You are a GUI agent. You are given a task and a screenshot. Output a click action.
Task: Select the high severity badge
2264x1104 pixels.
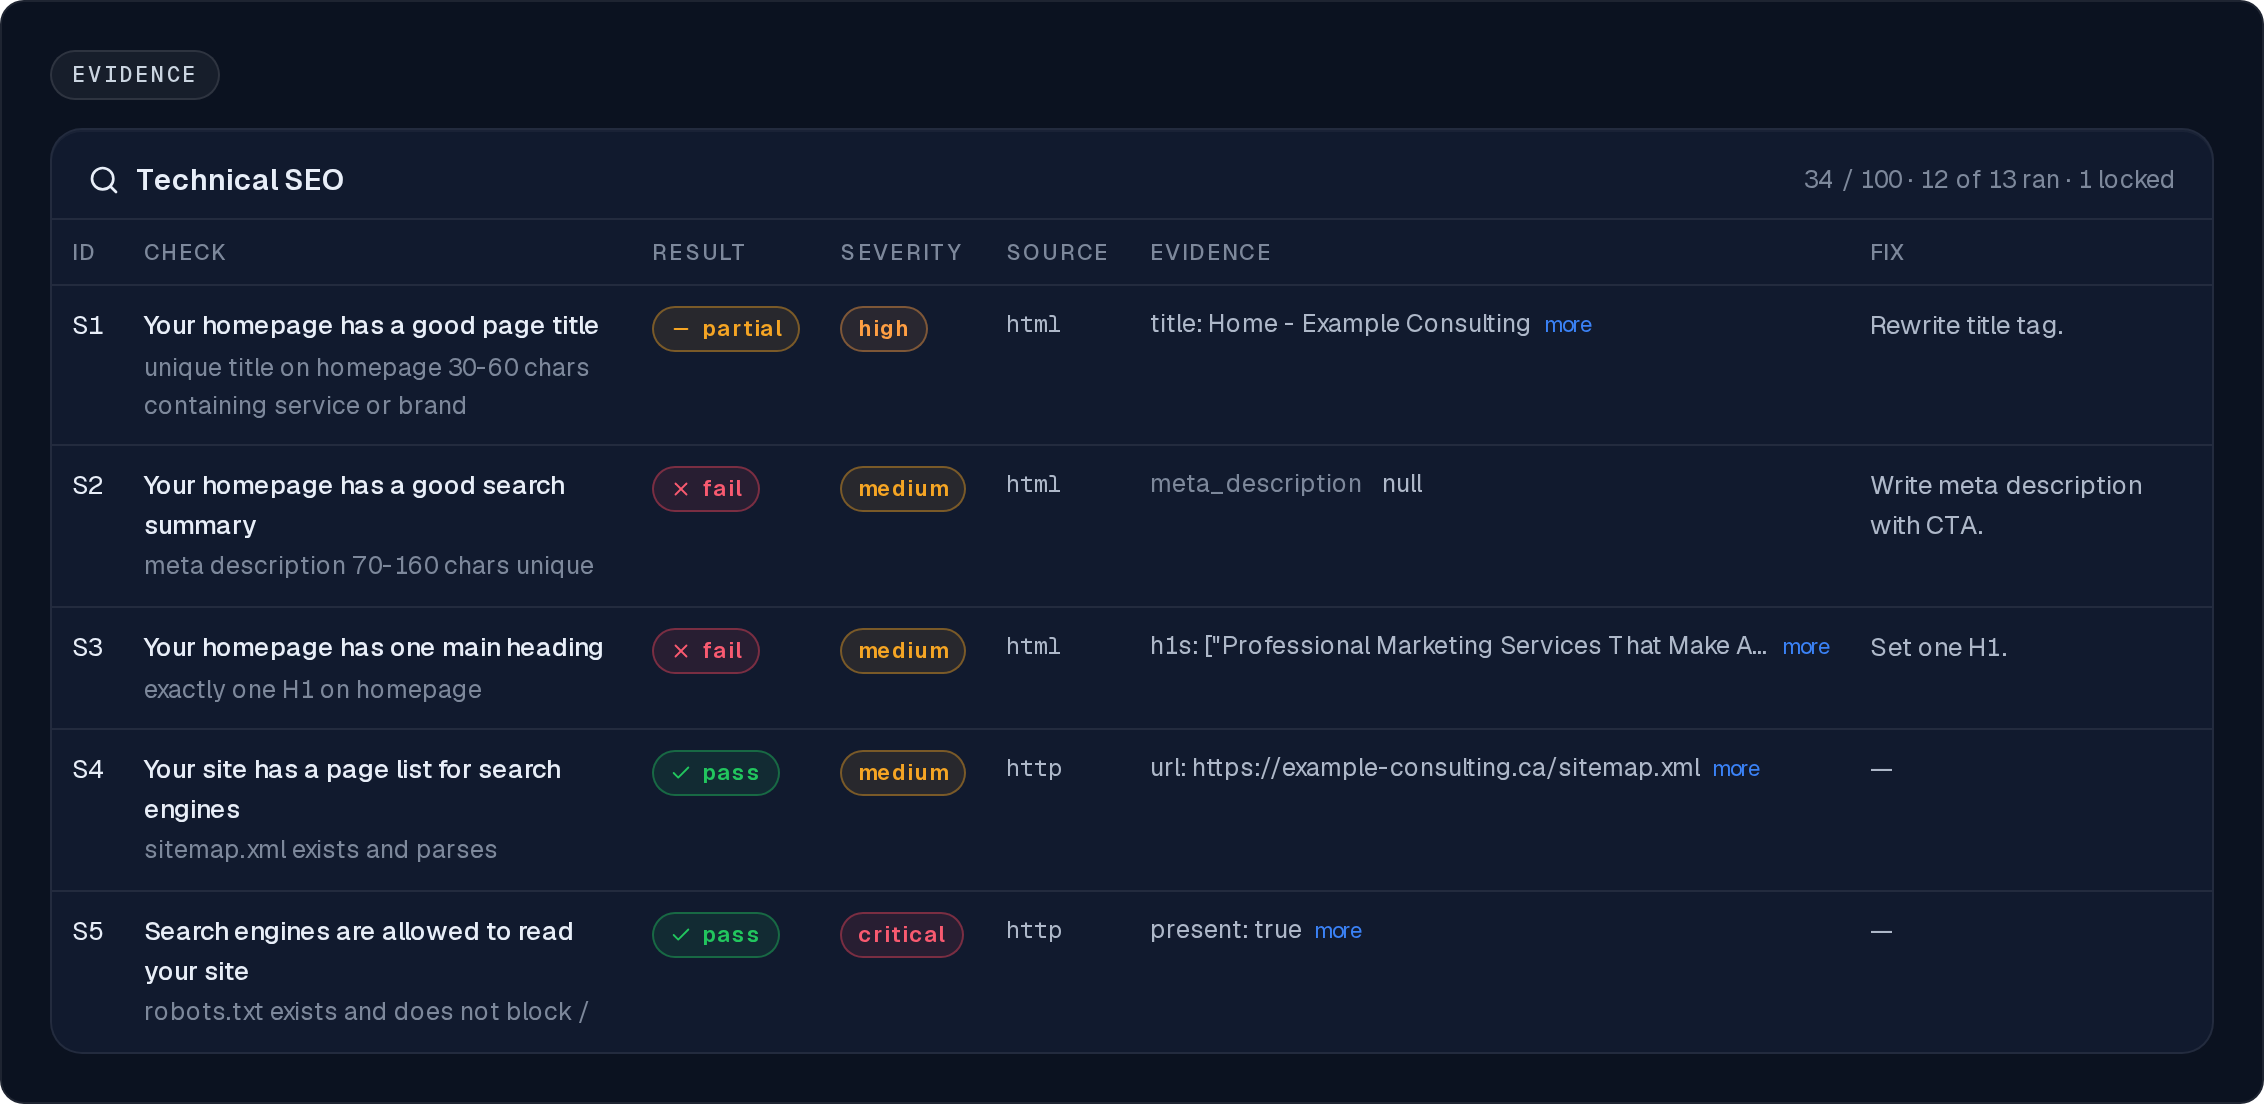884,329
